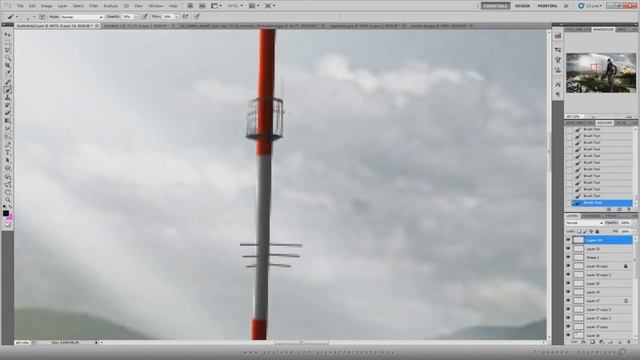Switch to the ESSENTIALS workspace
Viewport: 640px width, 360px height.
pyautogui.click(x=495, y=6)
